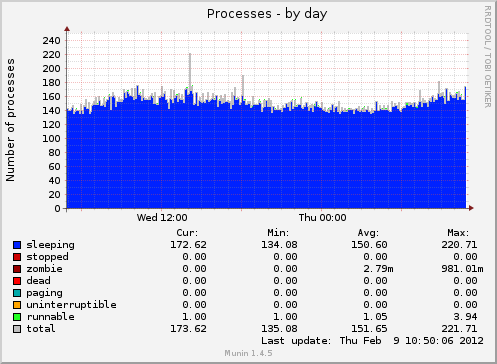497x364 pixels.
Task: Click the 'zombie' legend label
Action: (44, 269)
